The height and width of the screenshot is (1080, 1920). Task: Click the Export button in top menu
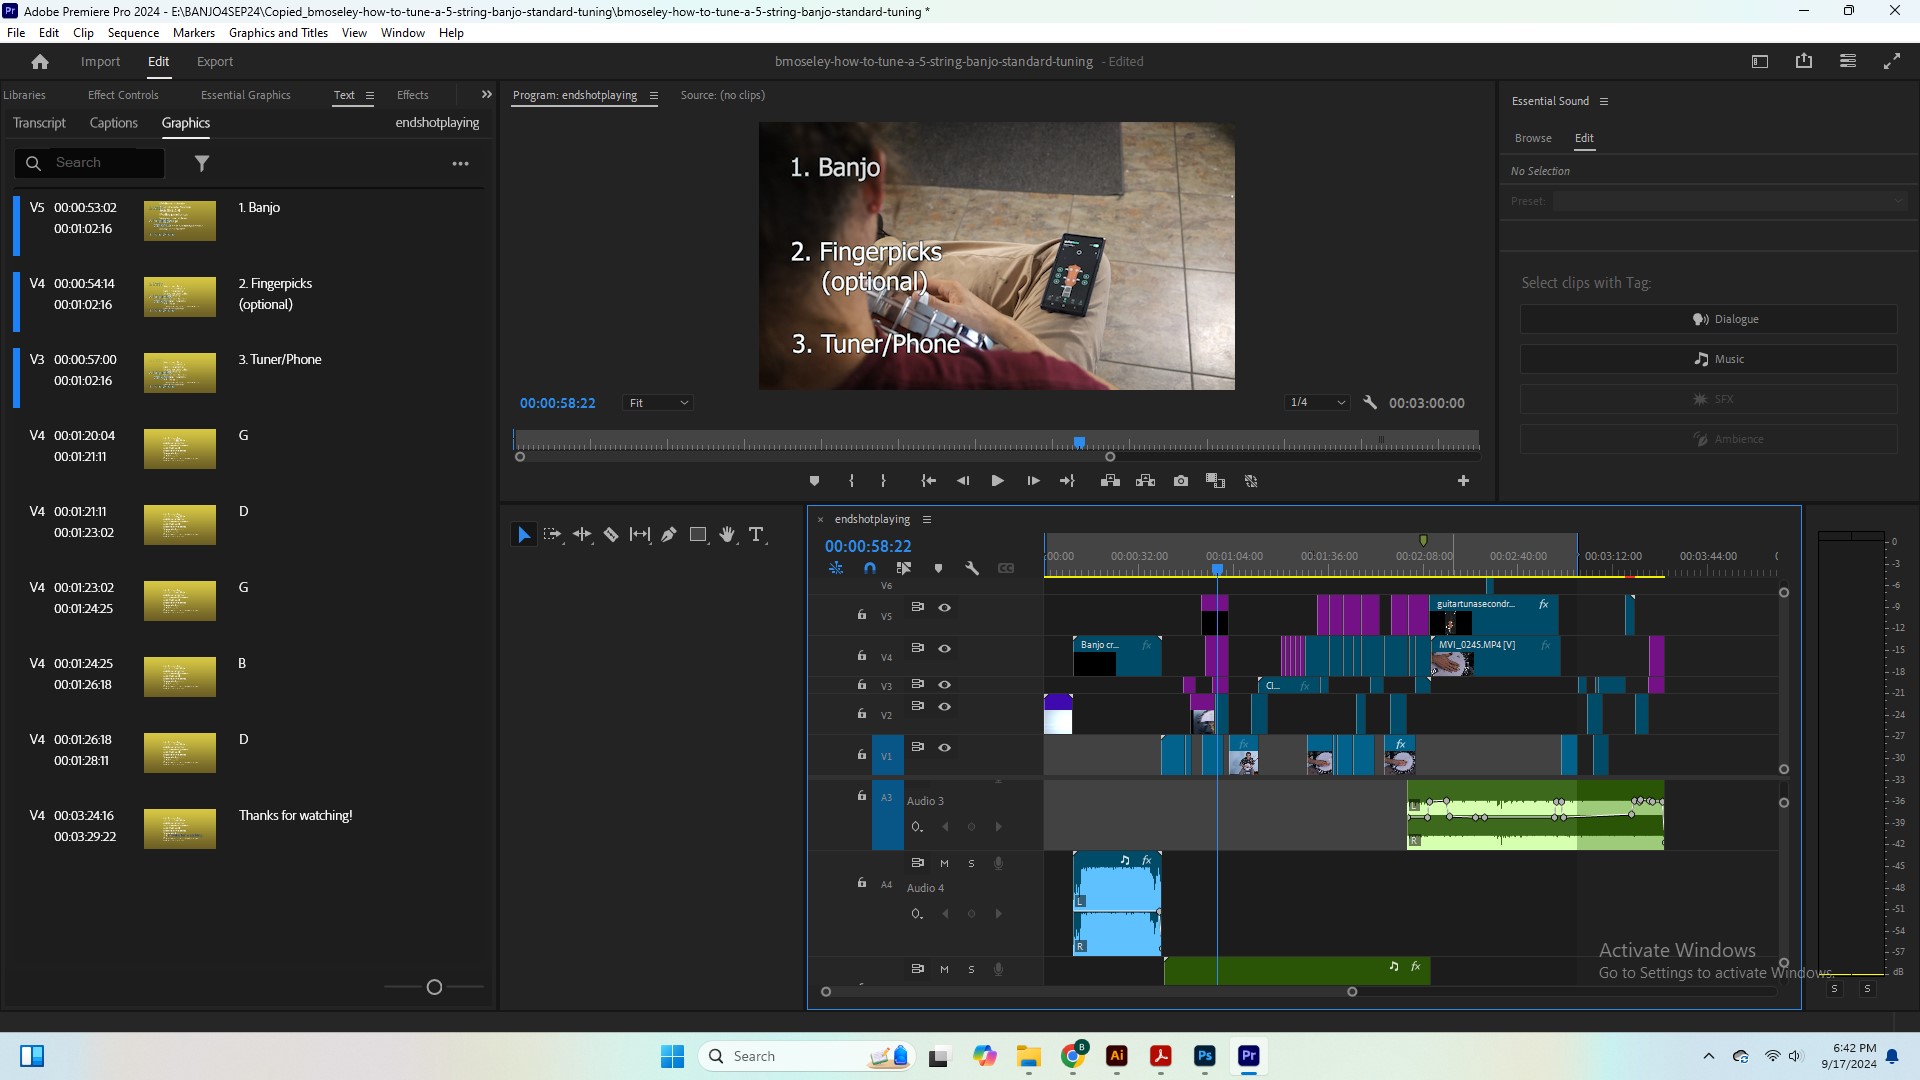(x=215, y=62)
